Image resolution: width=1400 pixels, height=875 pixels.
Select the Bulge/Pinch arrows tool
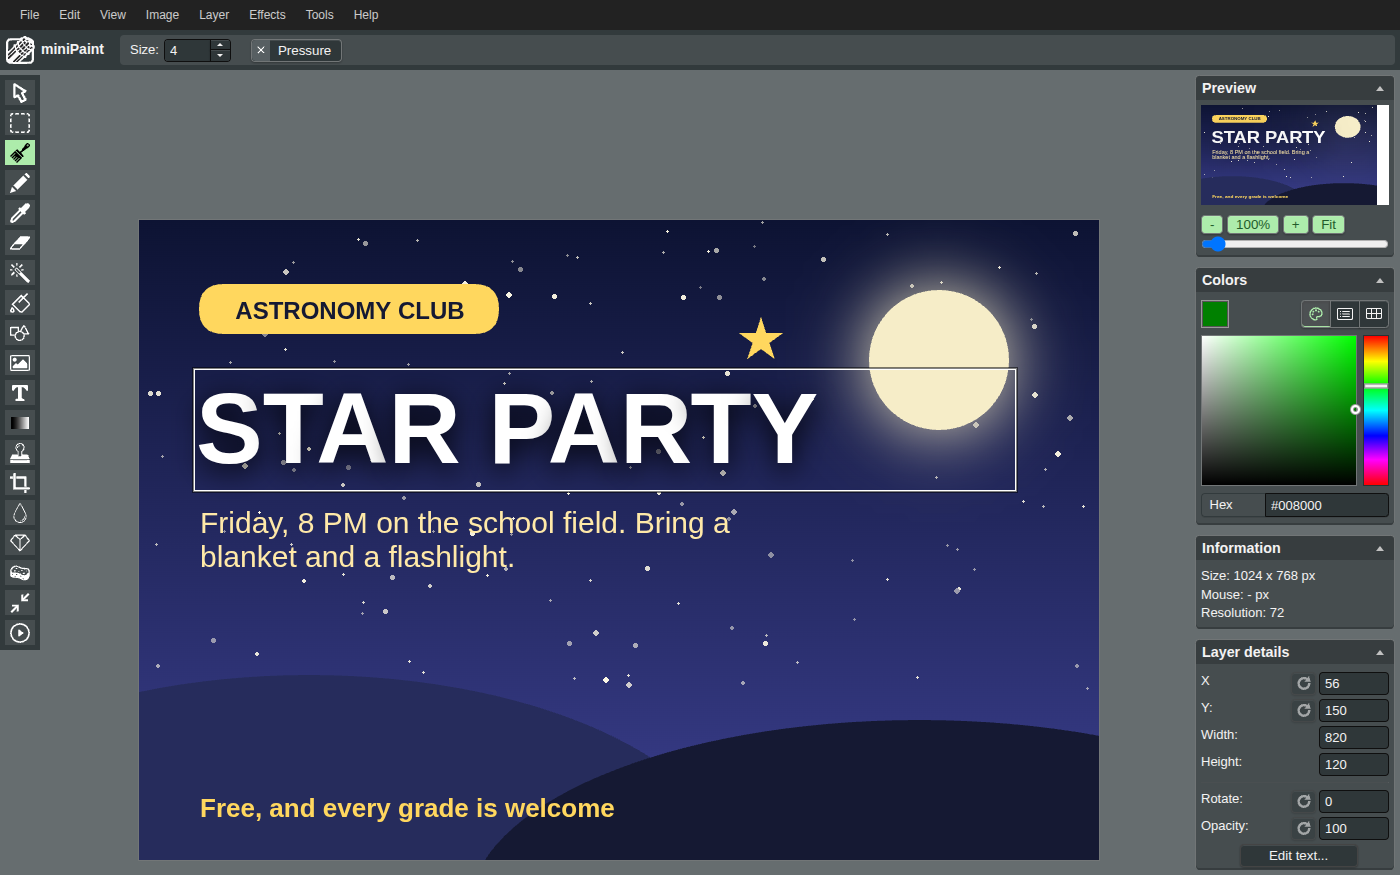tap(20, 603)
